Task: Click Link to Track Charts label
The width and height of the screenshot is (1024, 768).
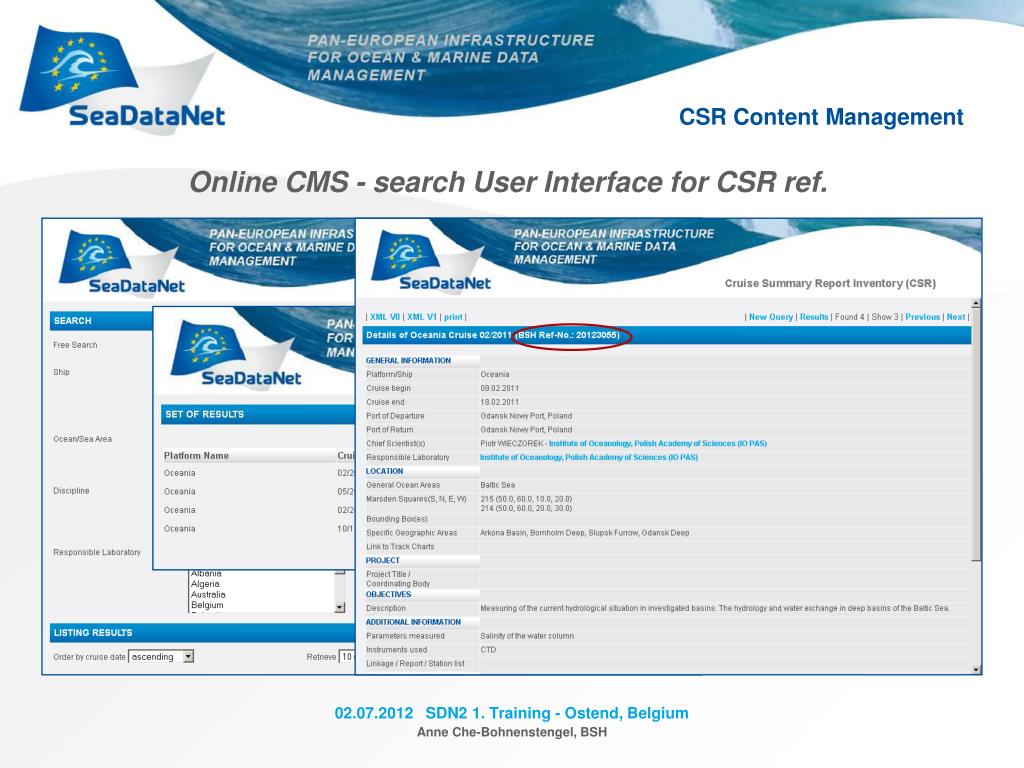Action: (400, 547)
